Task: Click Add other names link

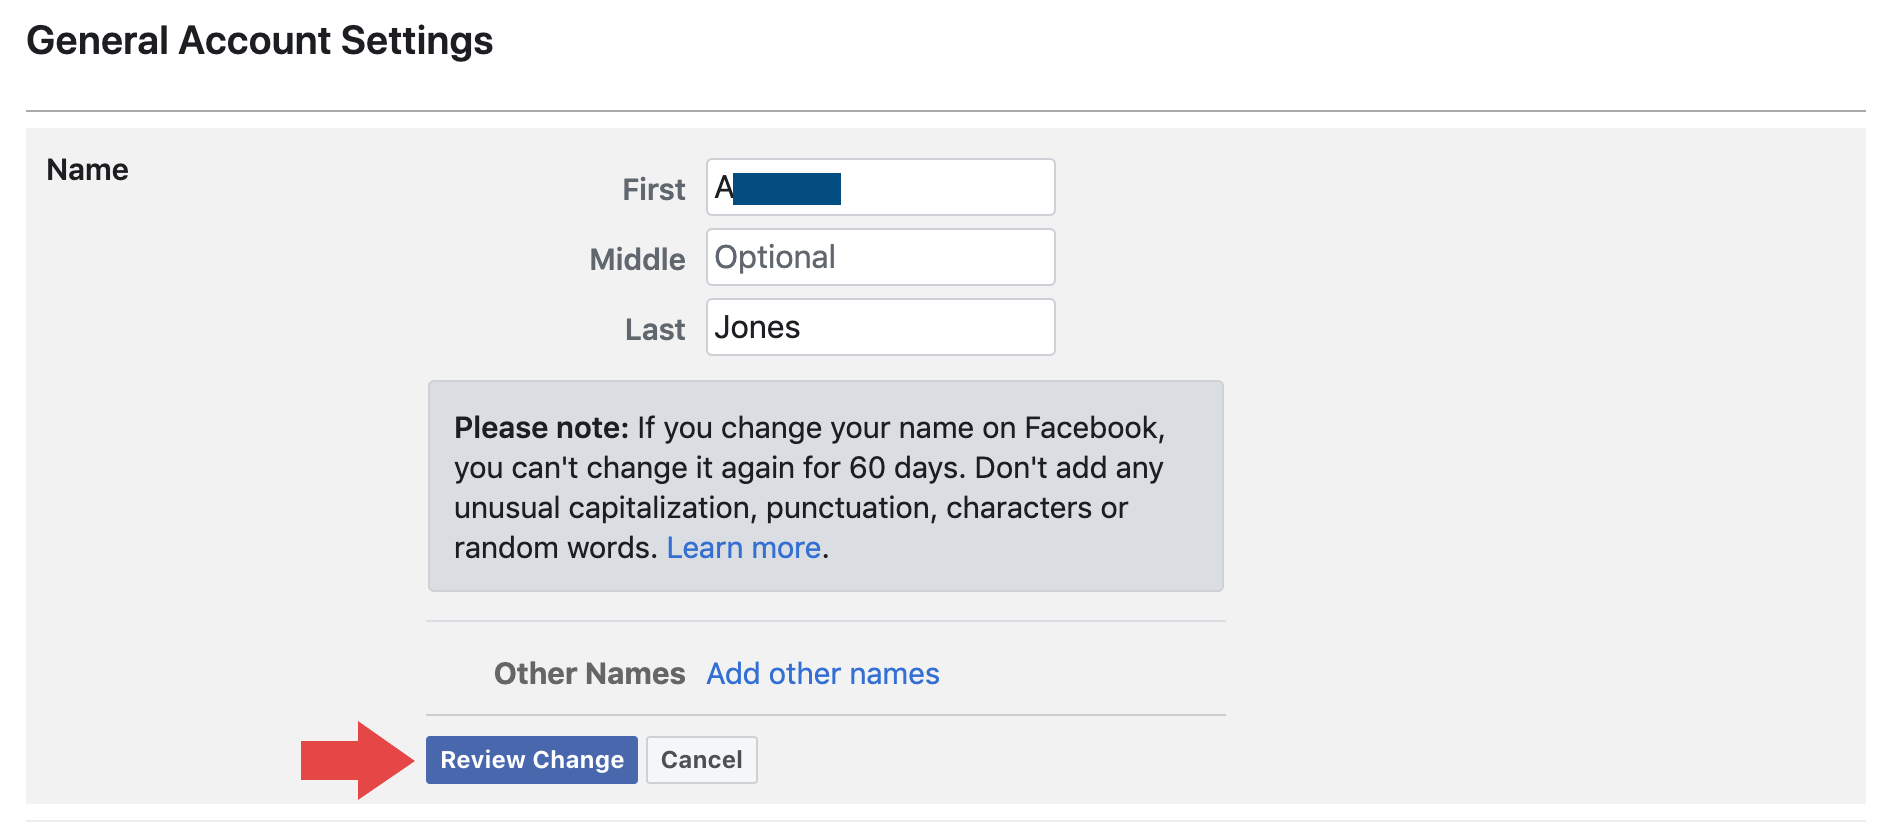Action: click(822, 673)
